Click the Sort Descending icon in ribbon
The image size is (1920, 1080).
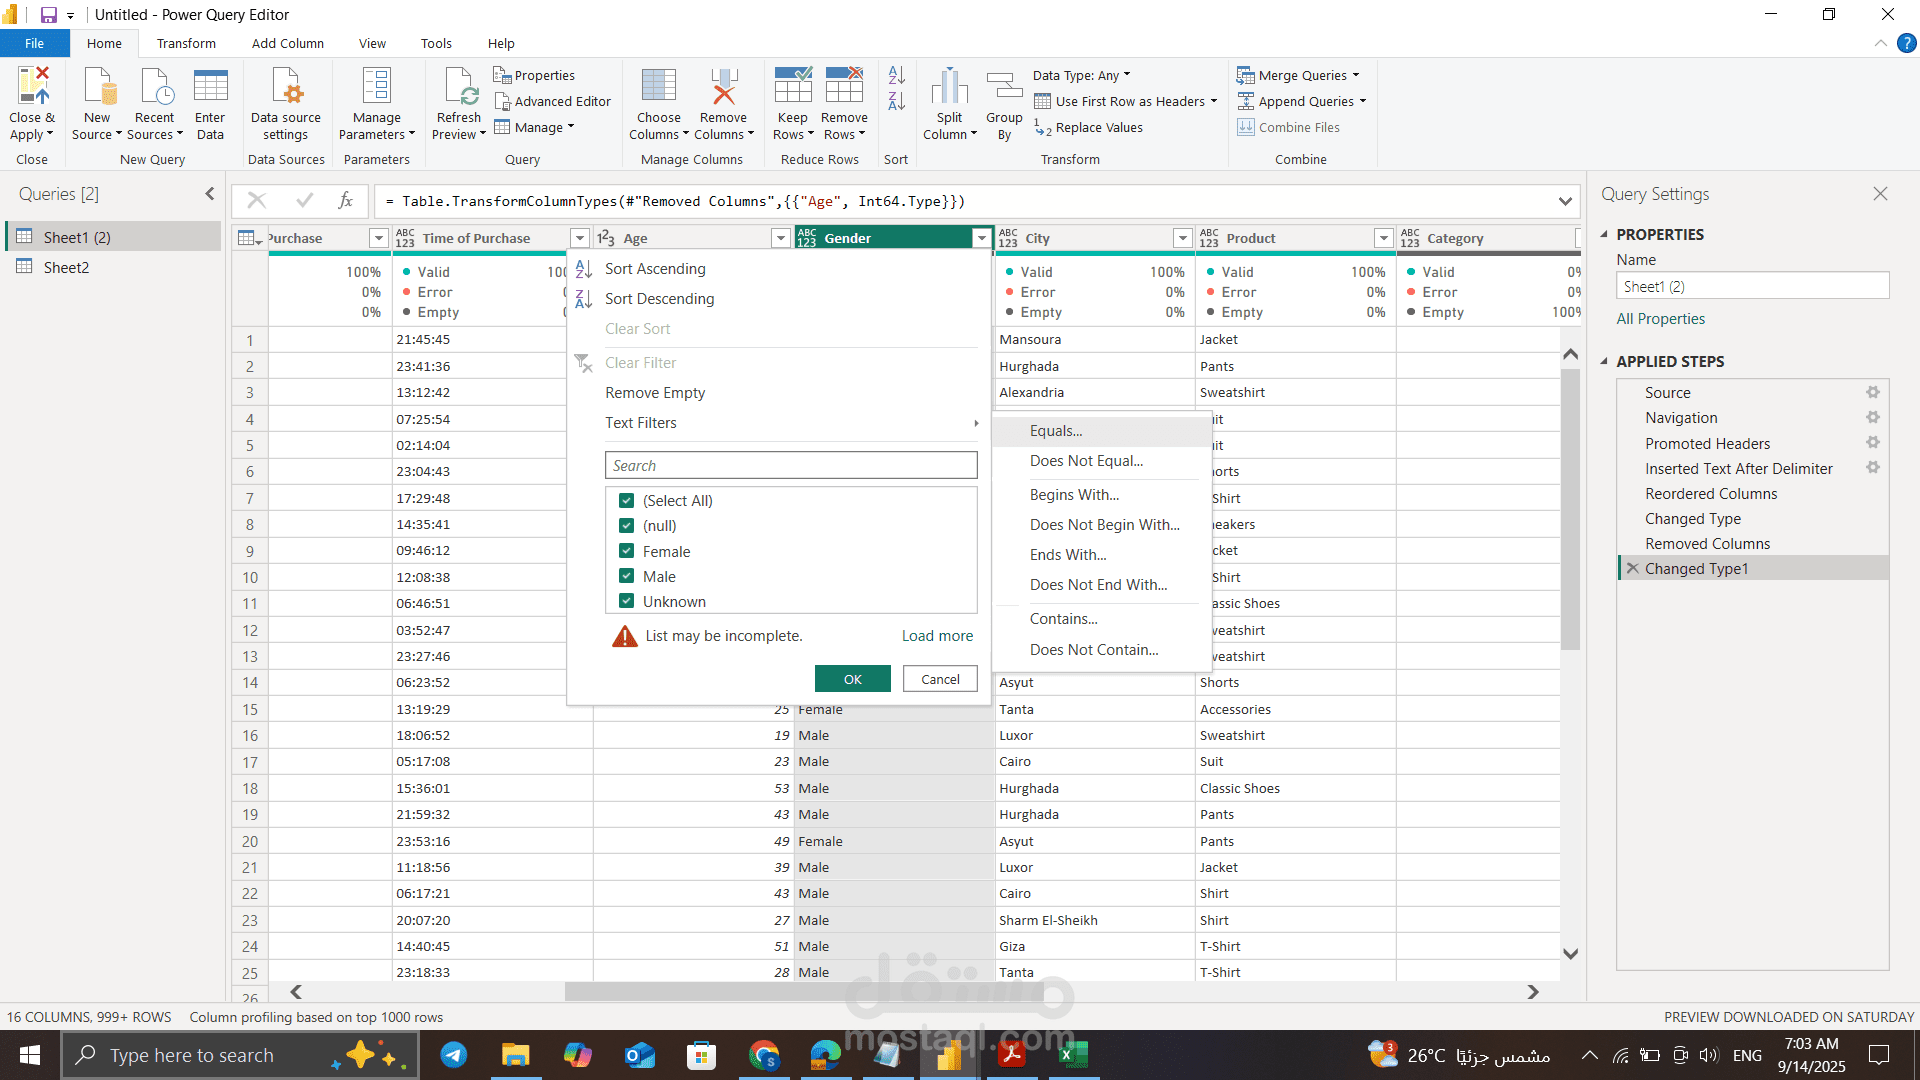(x=897, y=102)
